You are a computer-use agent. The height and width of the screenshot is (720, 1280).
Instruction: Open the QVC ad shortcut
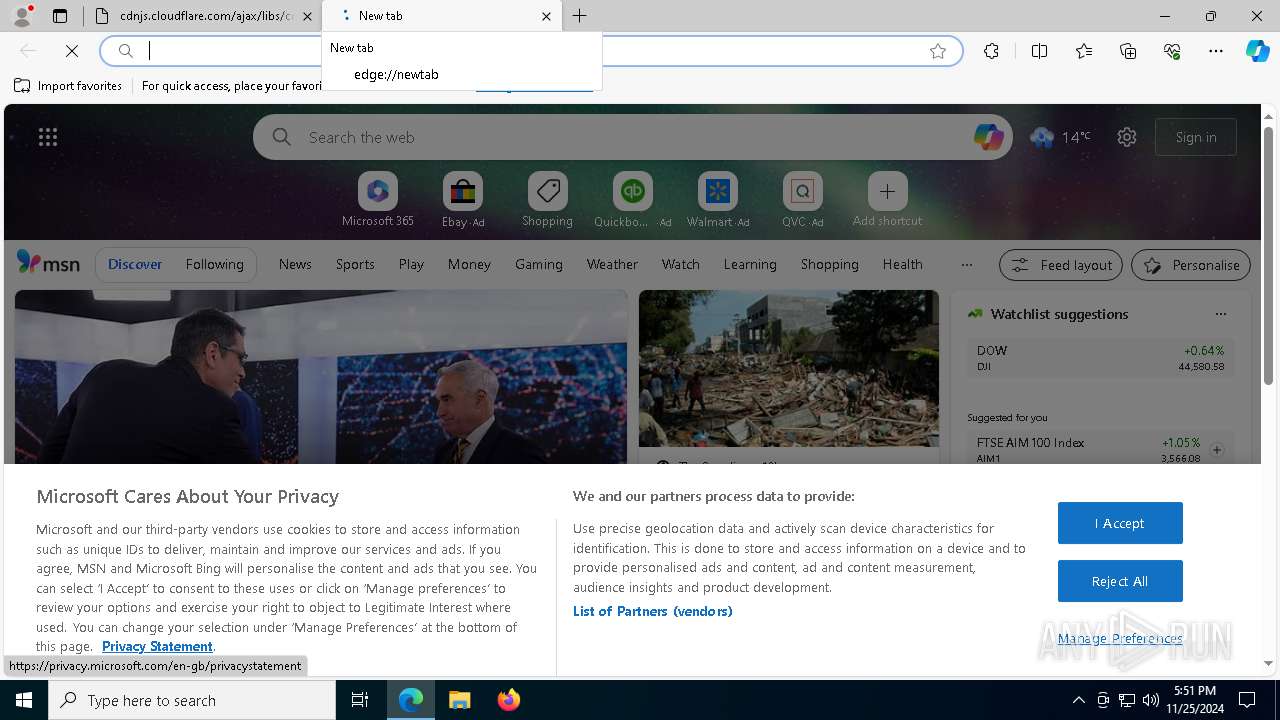(802, 200)
